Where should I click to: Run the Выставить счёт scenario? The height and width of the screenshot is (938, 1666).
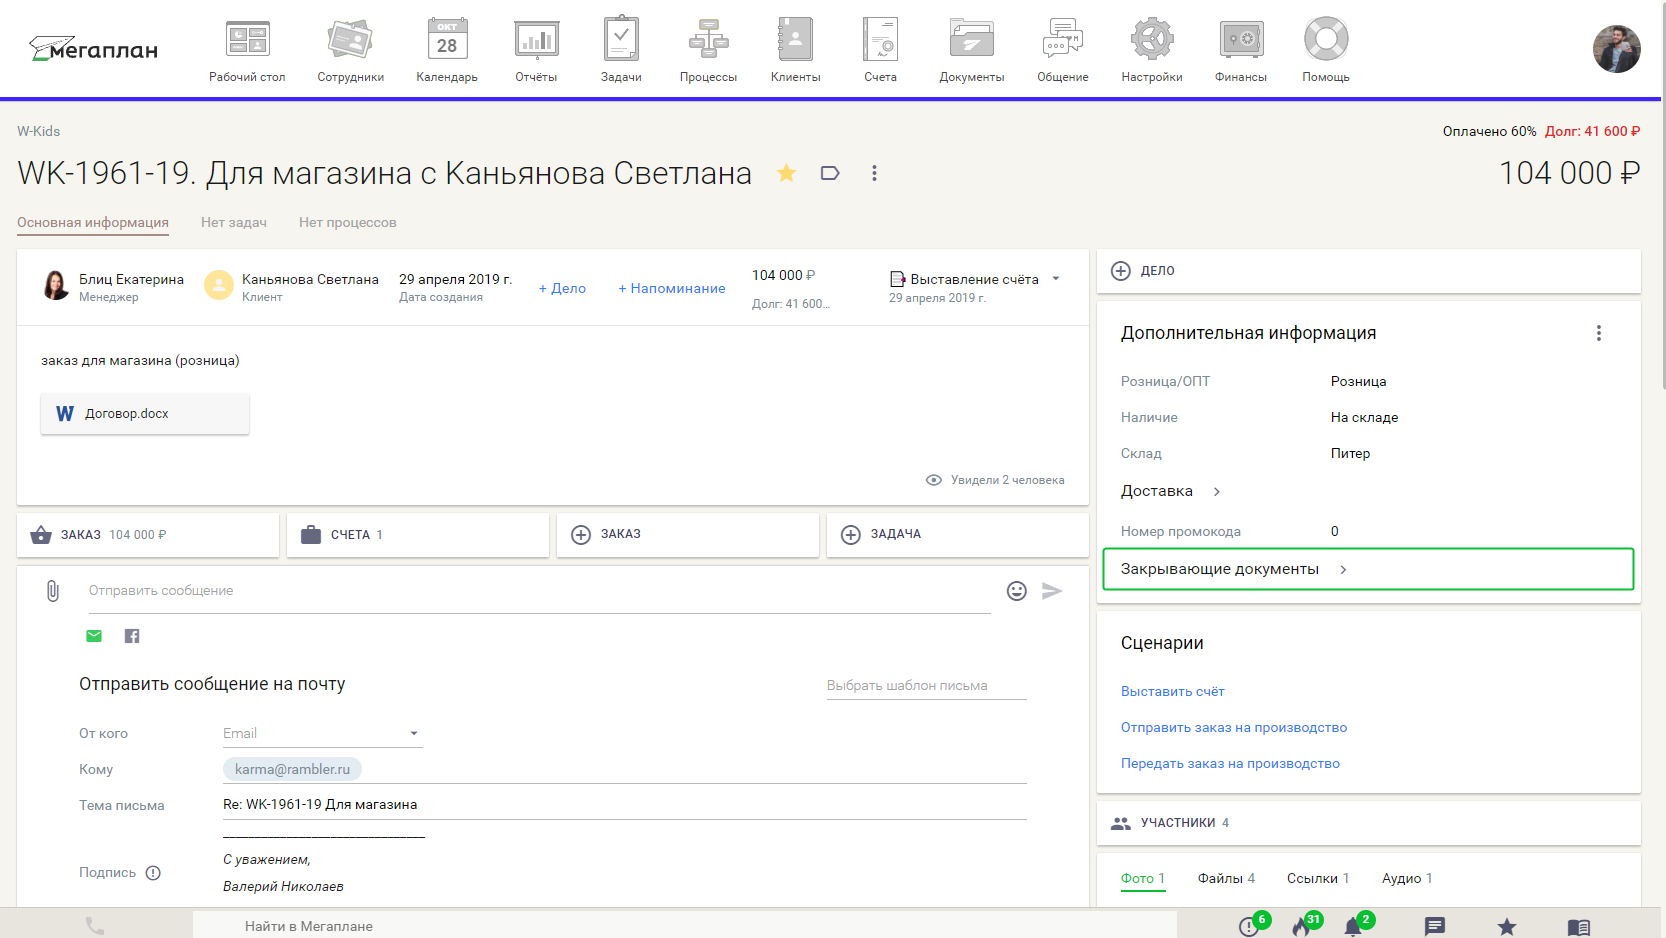[x=1172, y=691]
